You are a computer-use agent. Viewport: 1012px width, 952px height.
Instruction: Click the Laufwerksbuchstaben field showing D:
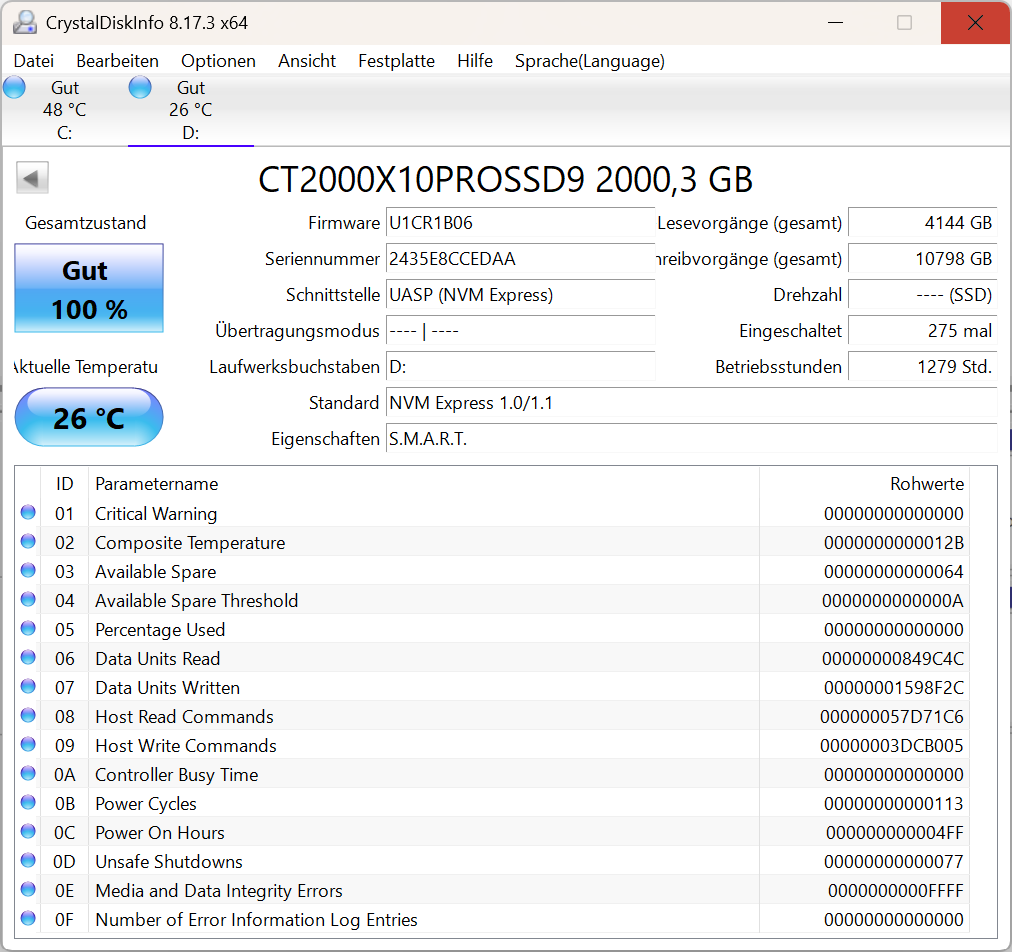[x=520, y=367]
